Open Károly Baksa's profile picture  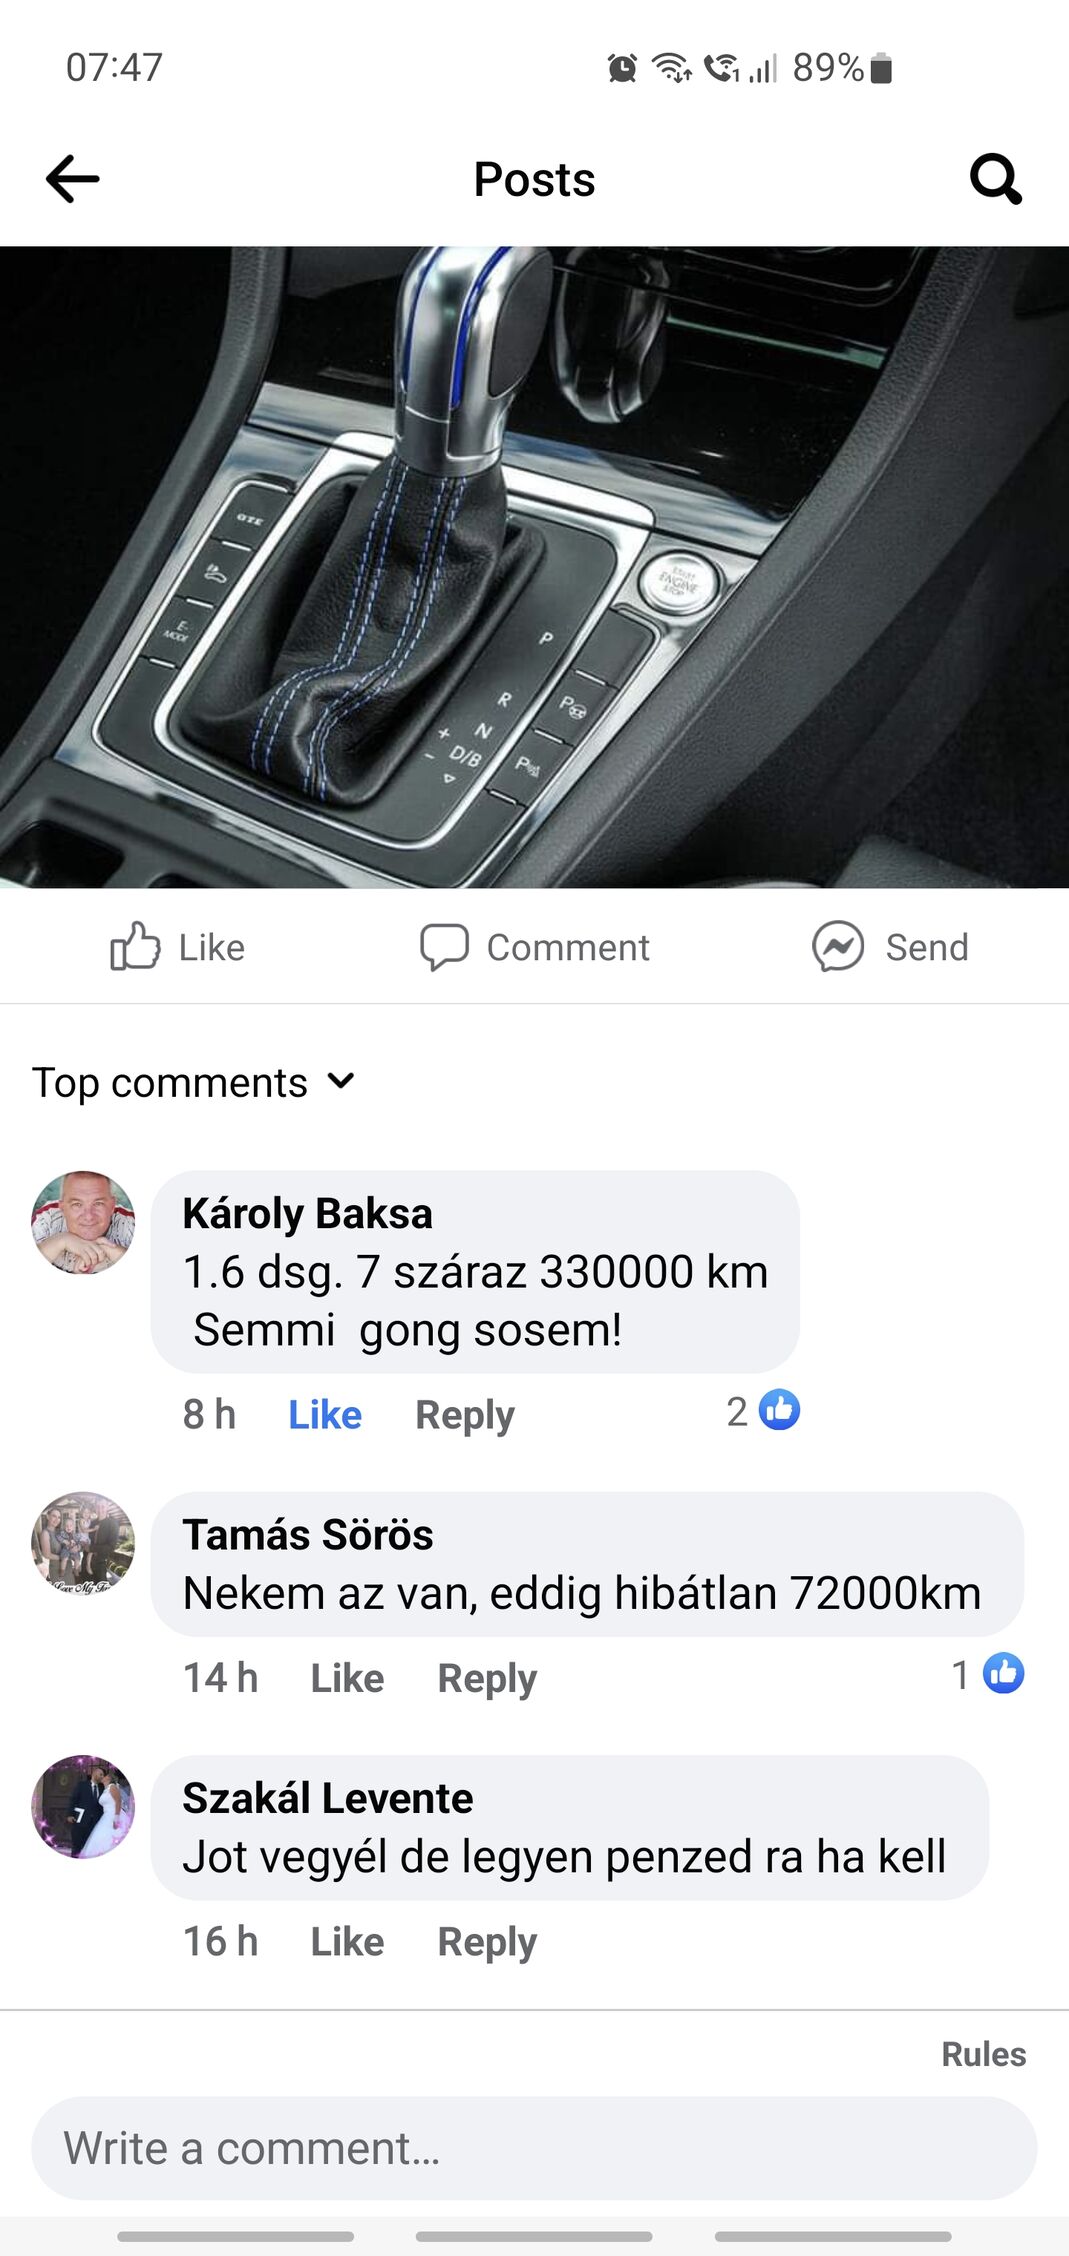point(83,1222)
